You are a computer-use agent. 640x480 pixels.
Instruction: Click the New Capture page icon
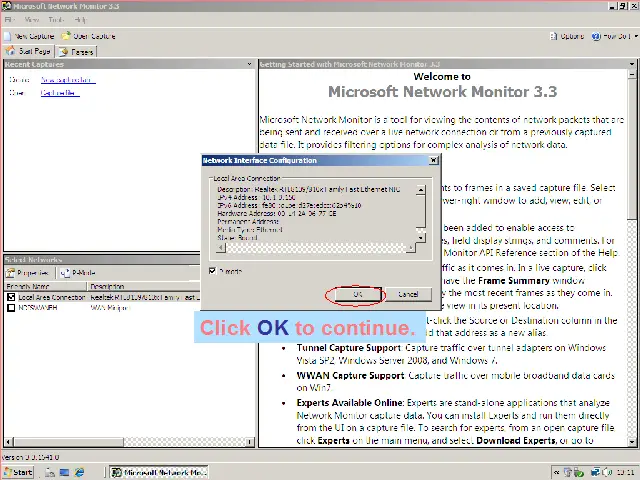point(7,36)
